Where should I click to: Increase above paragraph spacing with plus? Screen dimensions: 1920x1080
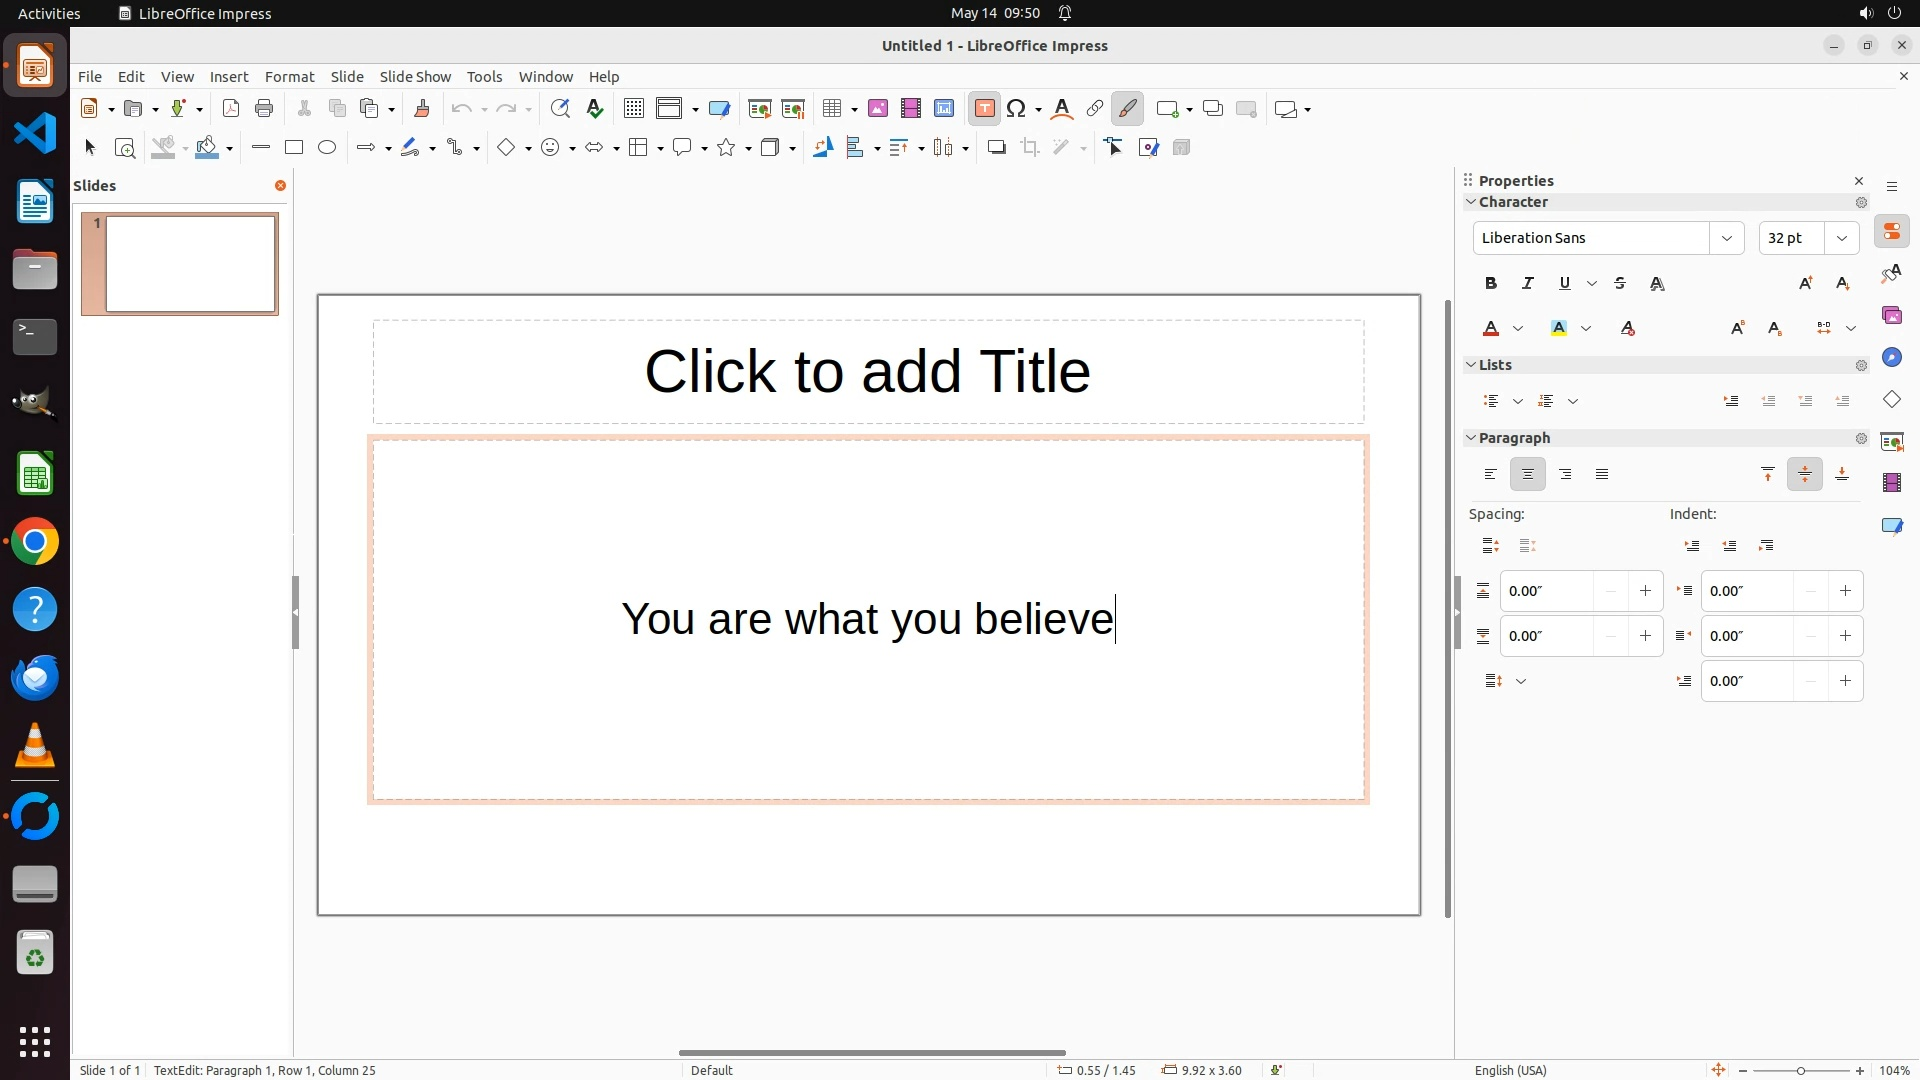(x=1645, y=592)
